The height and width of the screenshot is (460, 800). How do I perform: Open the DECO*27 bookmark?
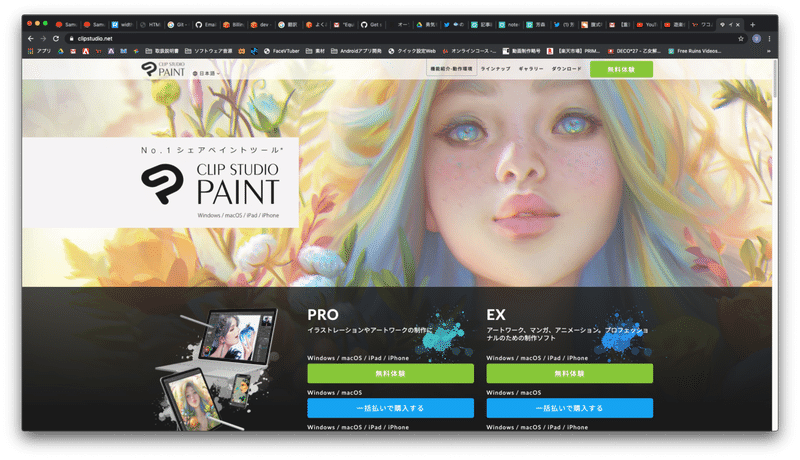click(634, 51)
